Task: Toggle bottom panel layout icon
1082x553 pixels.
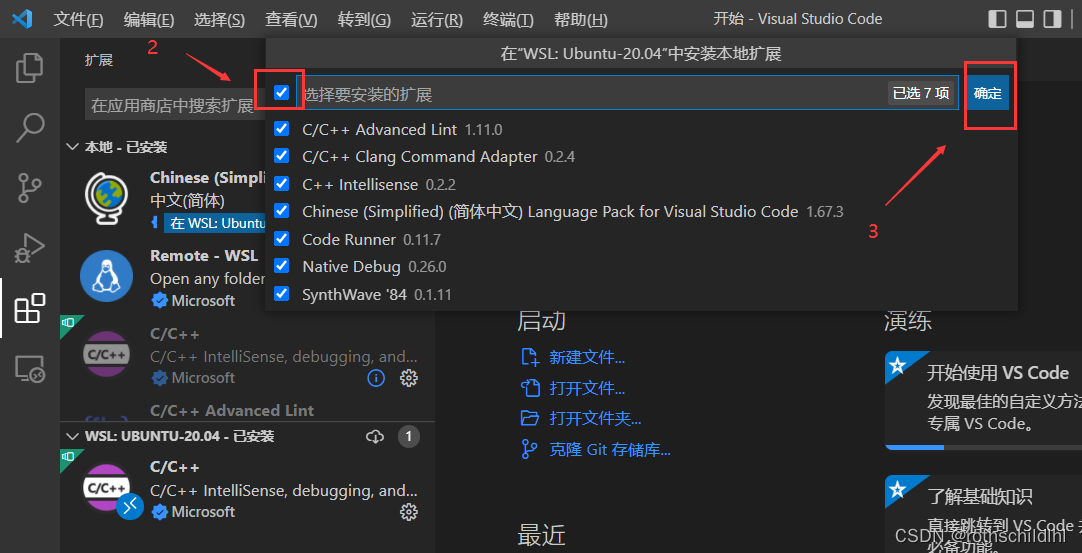Action: [1025, 19]
